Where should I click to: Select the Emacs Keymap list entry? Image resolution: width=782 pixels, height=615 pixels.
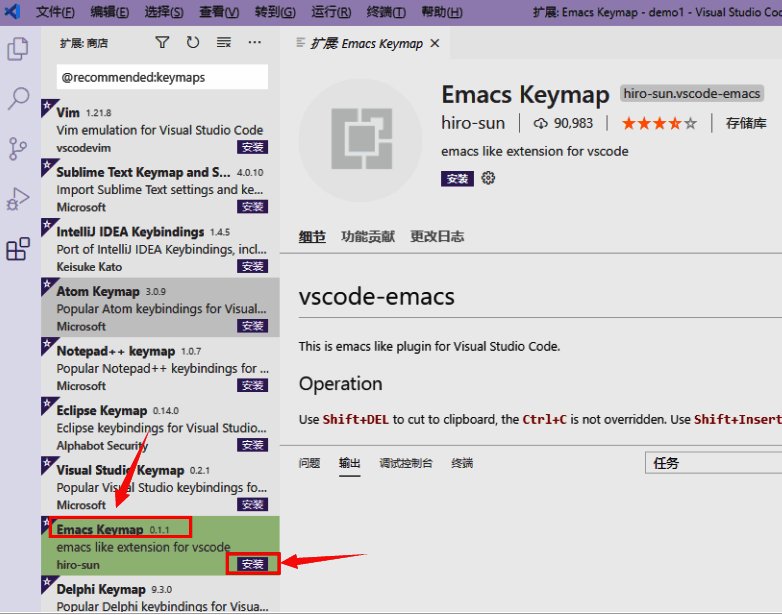pyautogui.click(x=160, y=546)
